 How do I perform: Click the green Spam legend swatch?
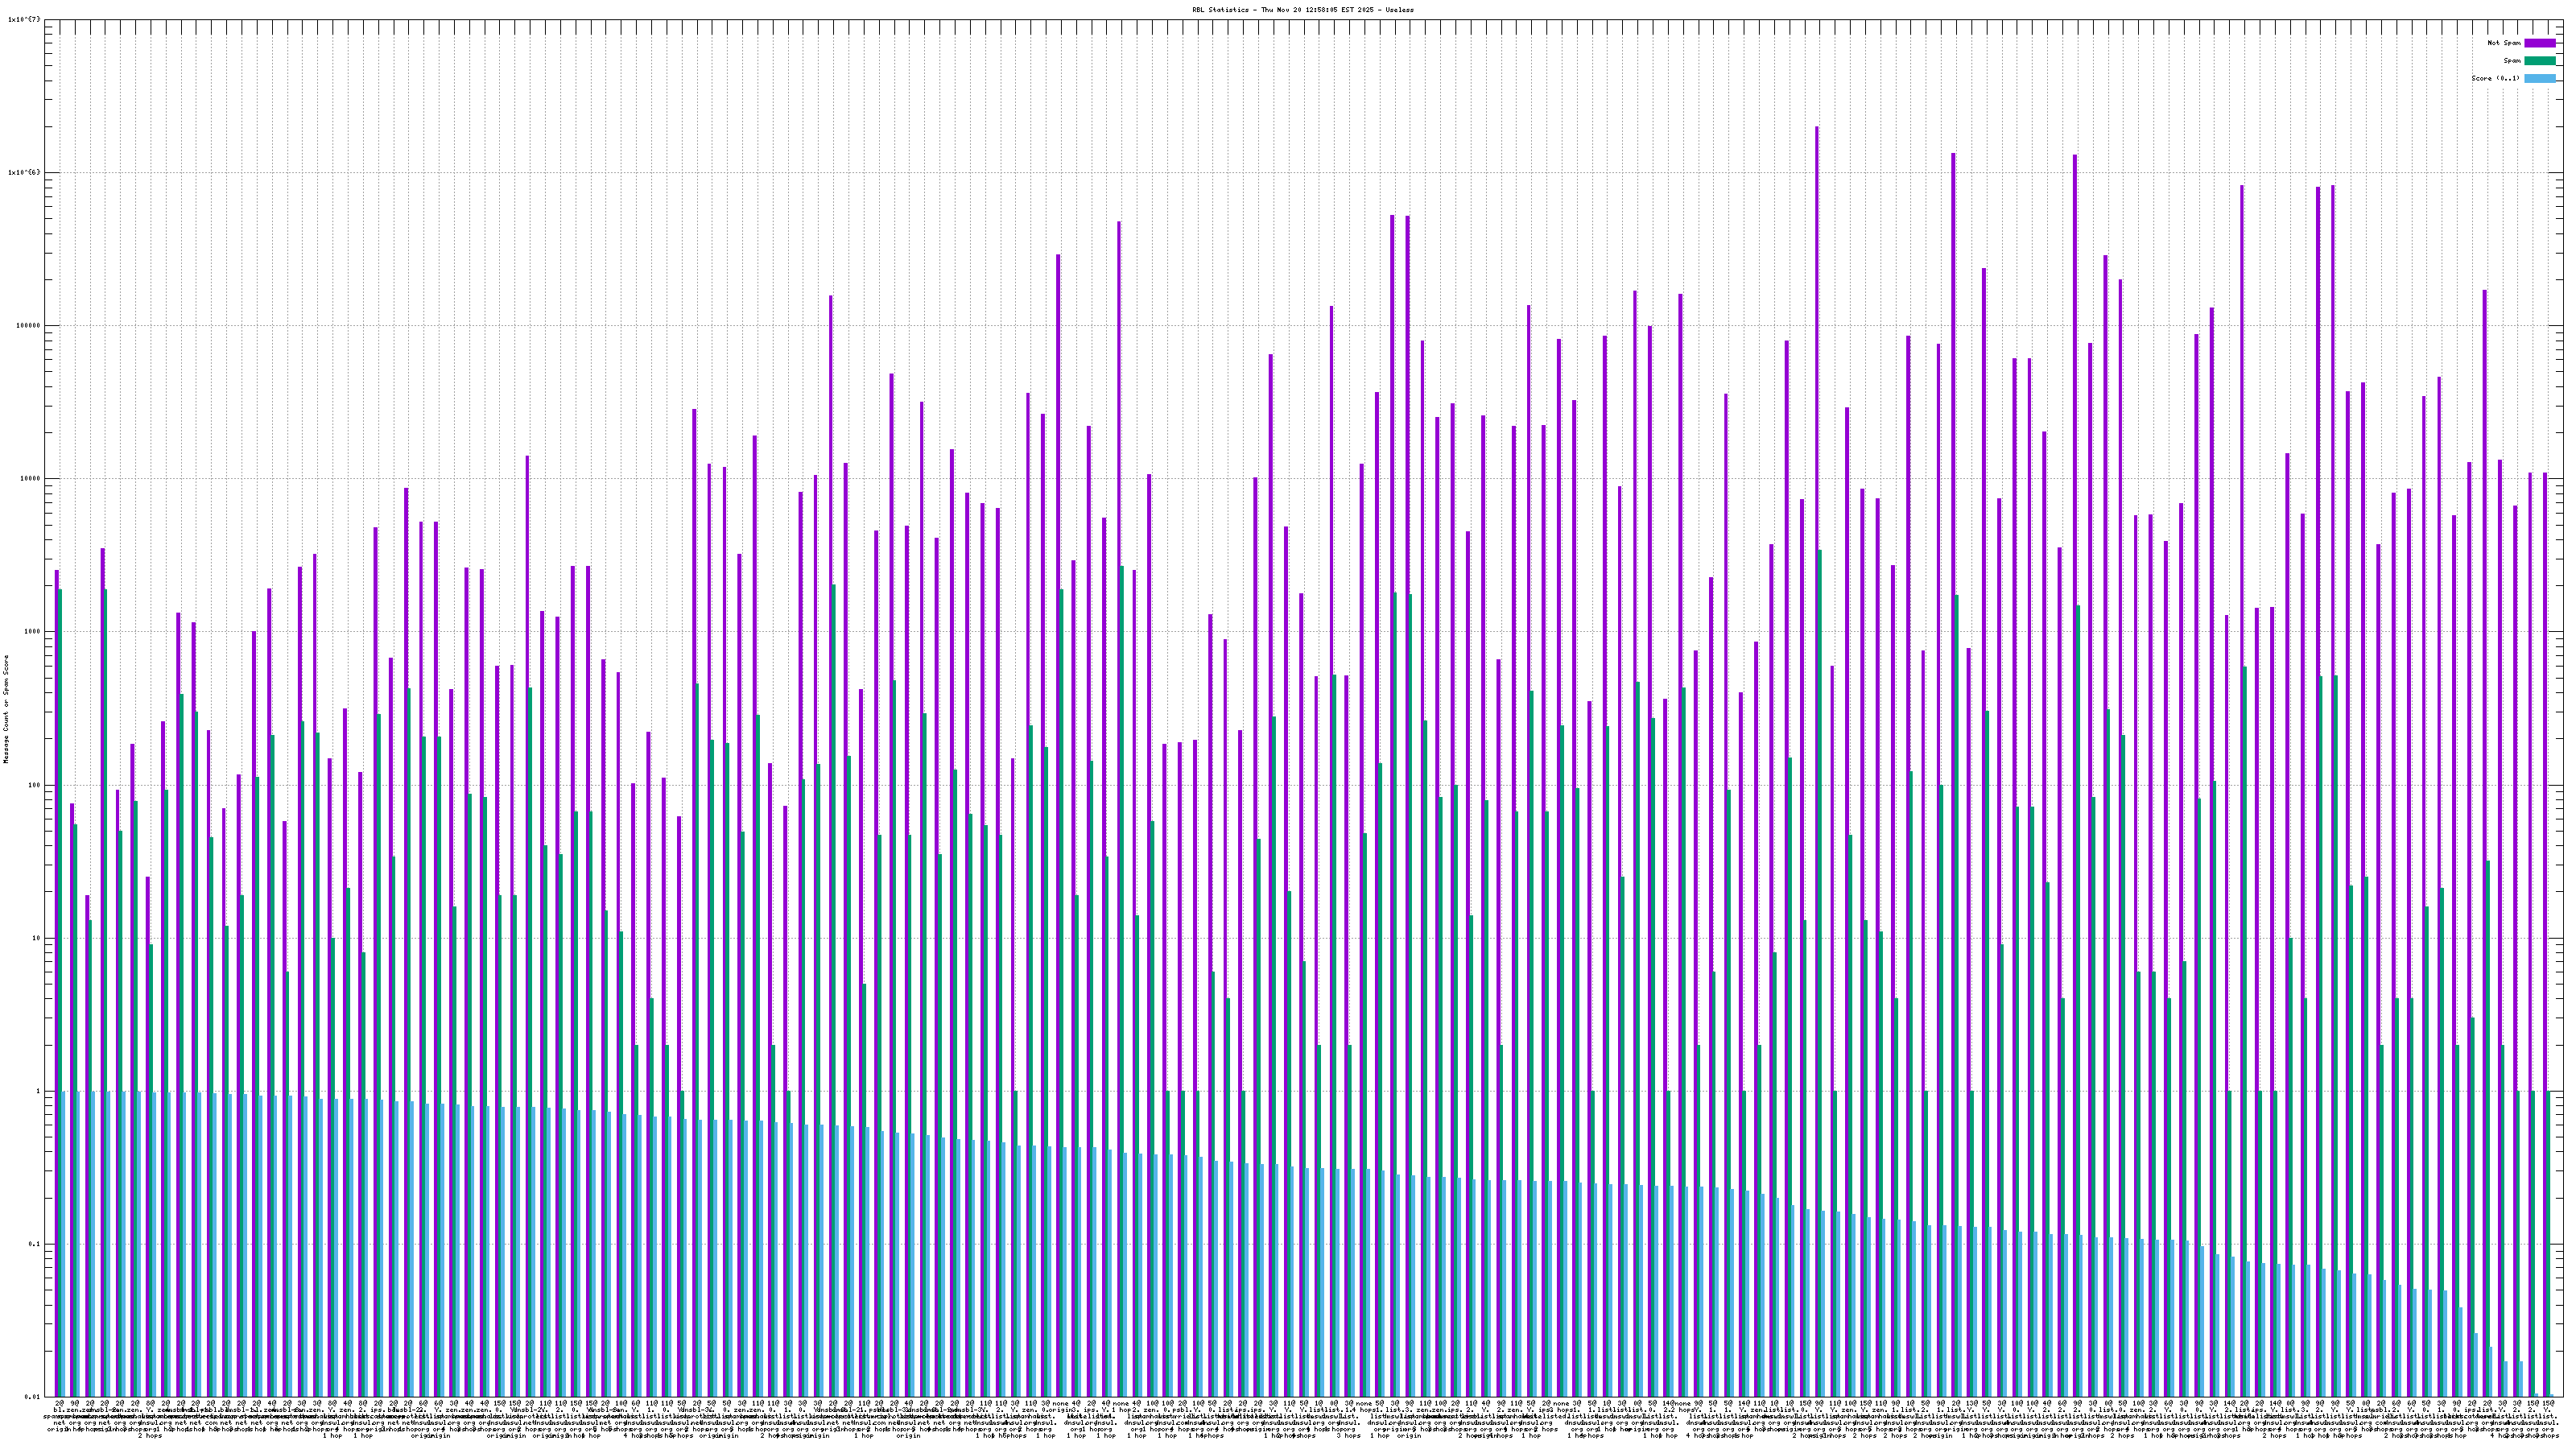click(2540, 61)
